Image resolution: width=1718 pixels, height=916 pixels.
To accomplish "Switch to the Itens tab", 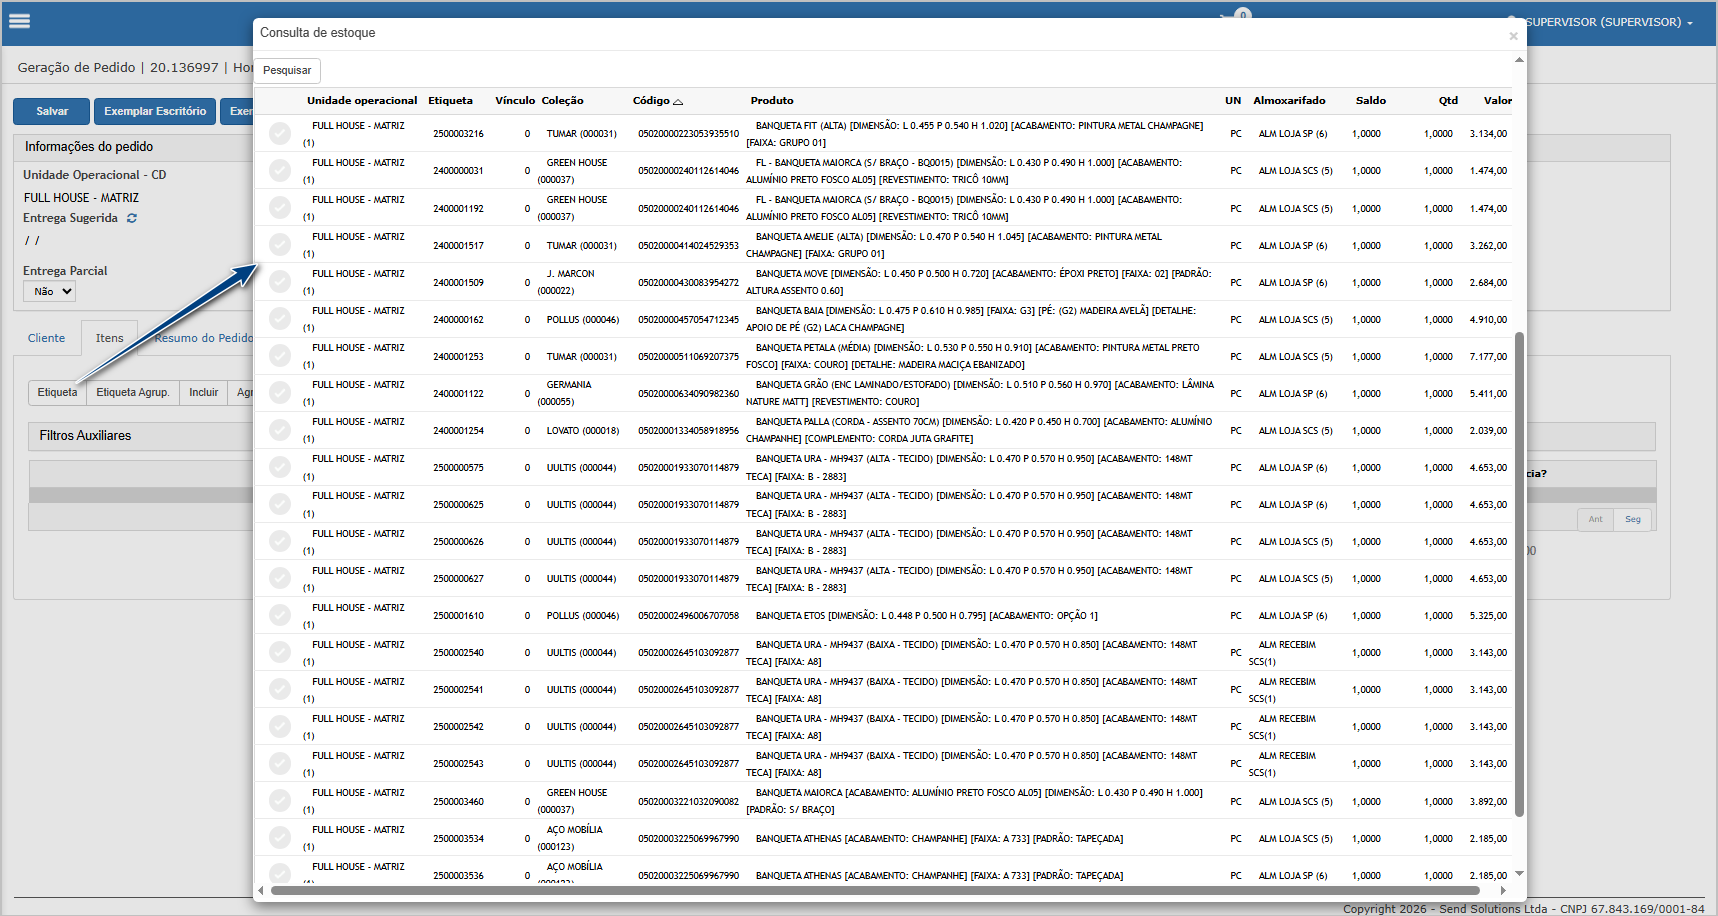I will coord(110,338).
